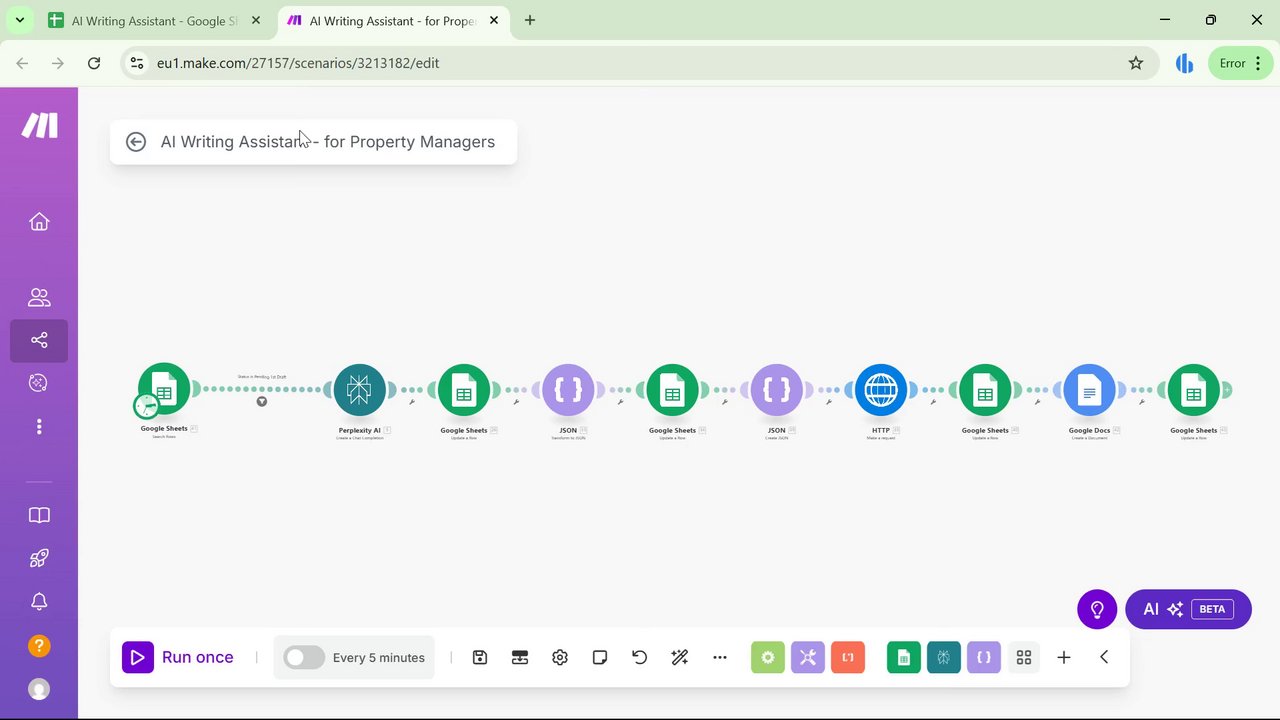Open the schedule clock on first module
Viewport: 1280px width, 720px height.
pos(146,405)
